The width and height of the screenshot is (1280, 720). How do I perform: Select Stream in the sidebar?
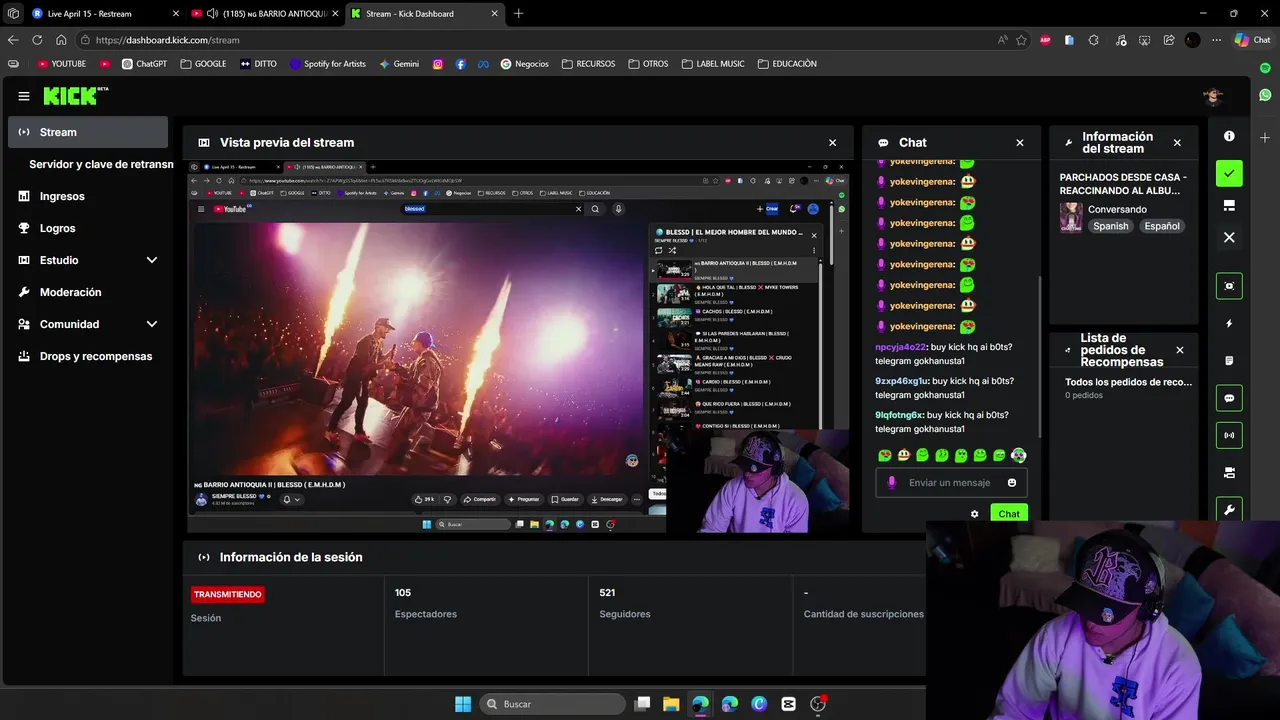(88, 132)
